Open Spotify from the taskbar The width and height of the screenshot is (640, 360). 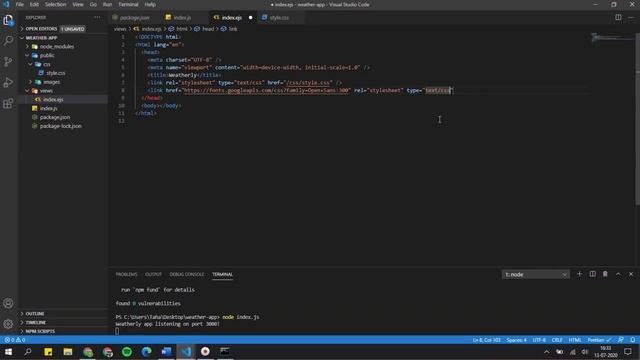[x=127, y=351]
